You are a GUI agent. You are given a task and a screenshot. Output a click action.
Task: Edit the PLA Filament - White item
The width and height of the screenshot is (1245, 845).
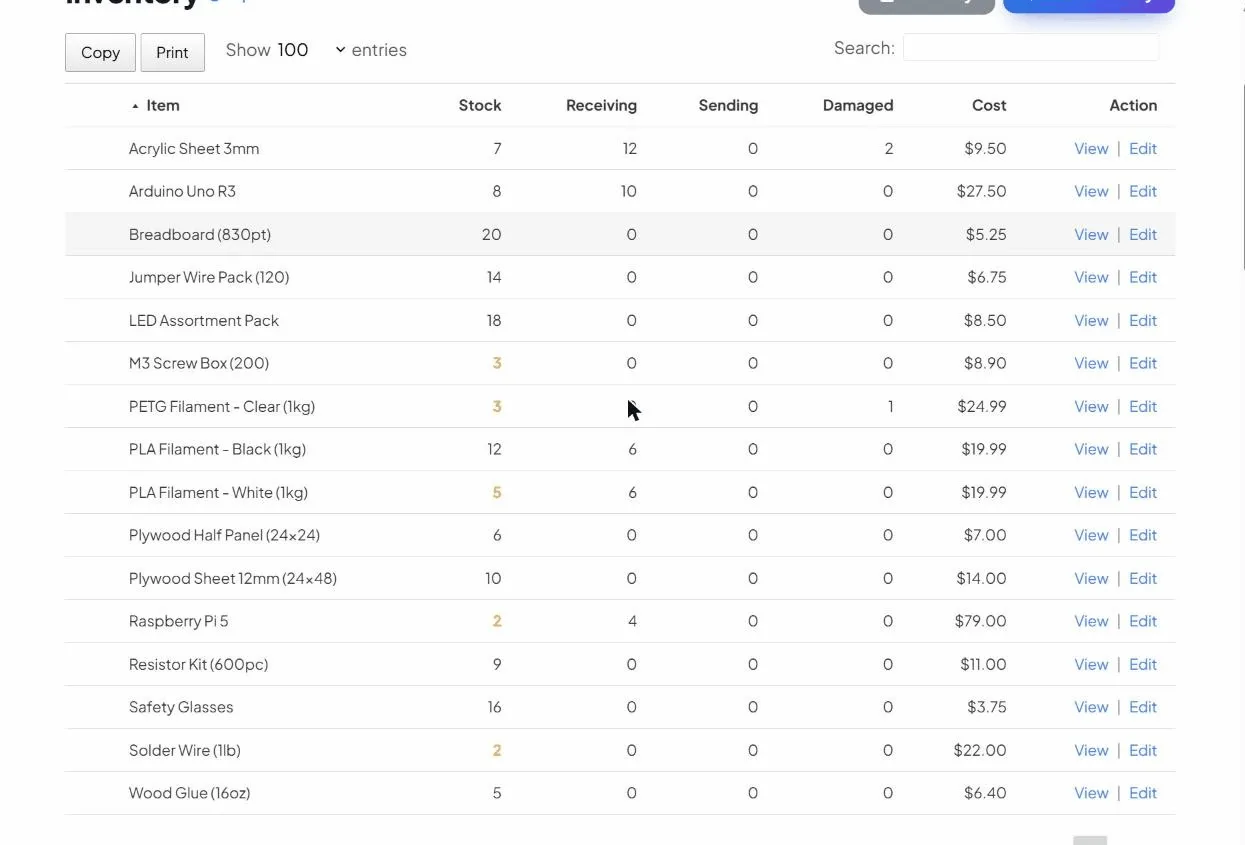coord(1143,492)
